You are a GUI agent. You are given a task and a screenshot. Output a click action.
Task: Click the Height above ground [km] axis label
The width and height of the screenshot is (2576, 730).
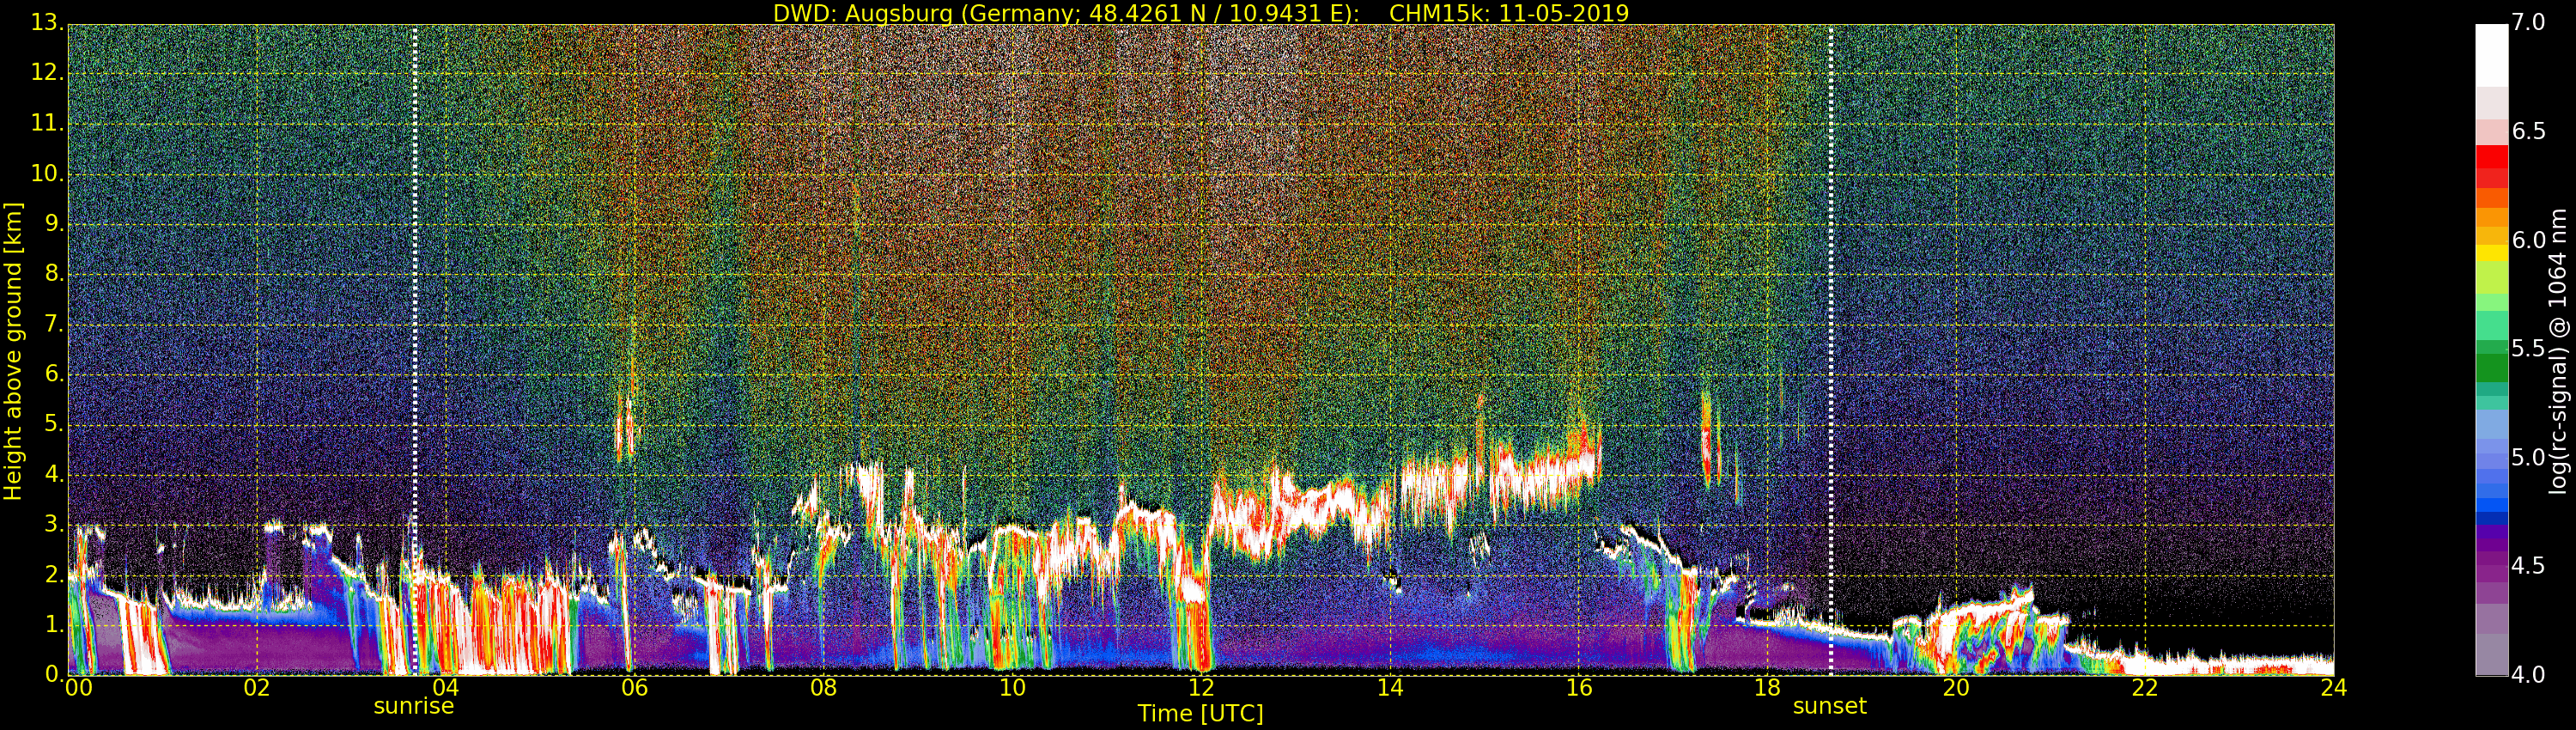pyautogui.click(x=13, y=350)
